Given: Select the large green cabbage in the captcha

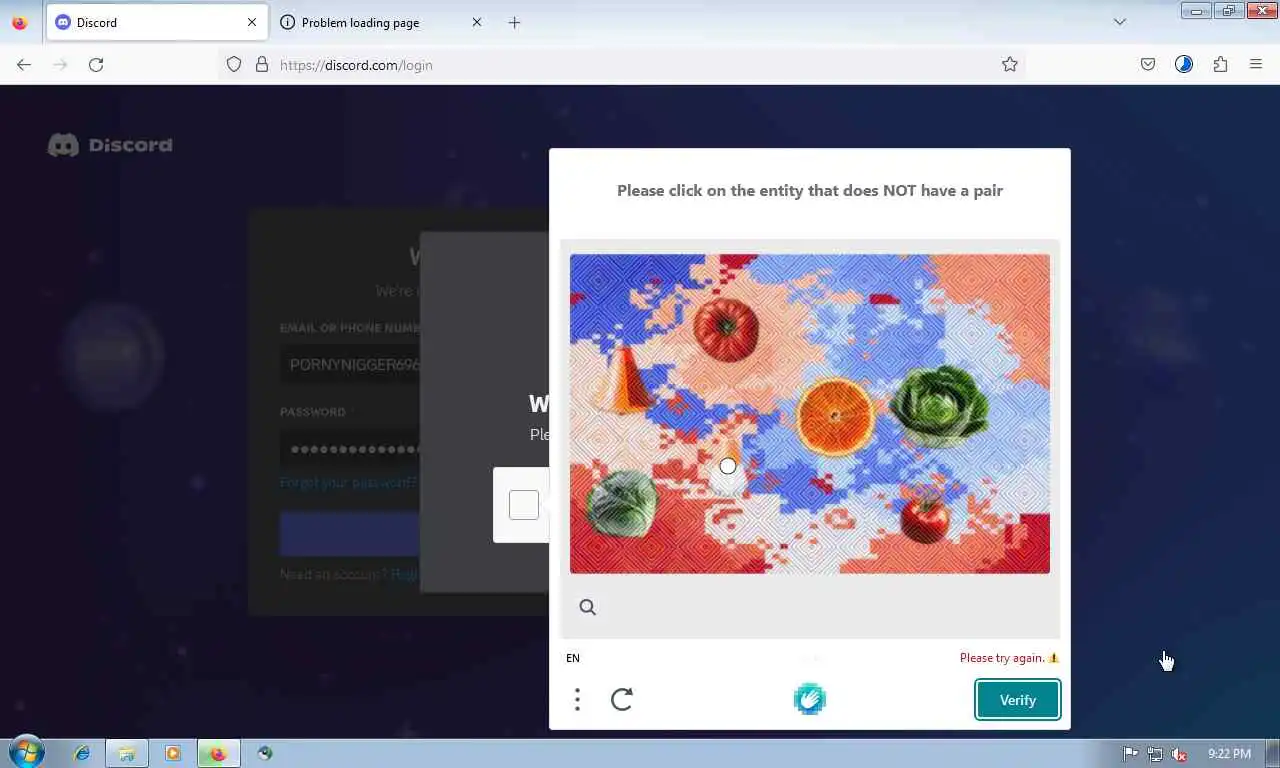Looking at the screenshot, I should tap(939, 404).
